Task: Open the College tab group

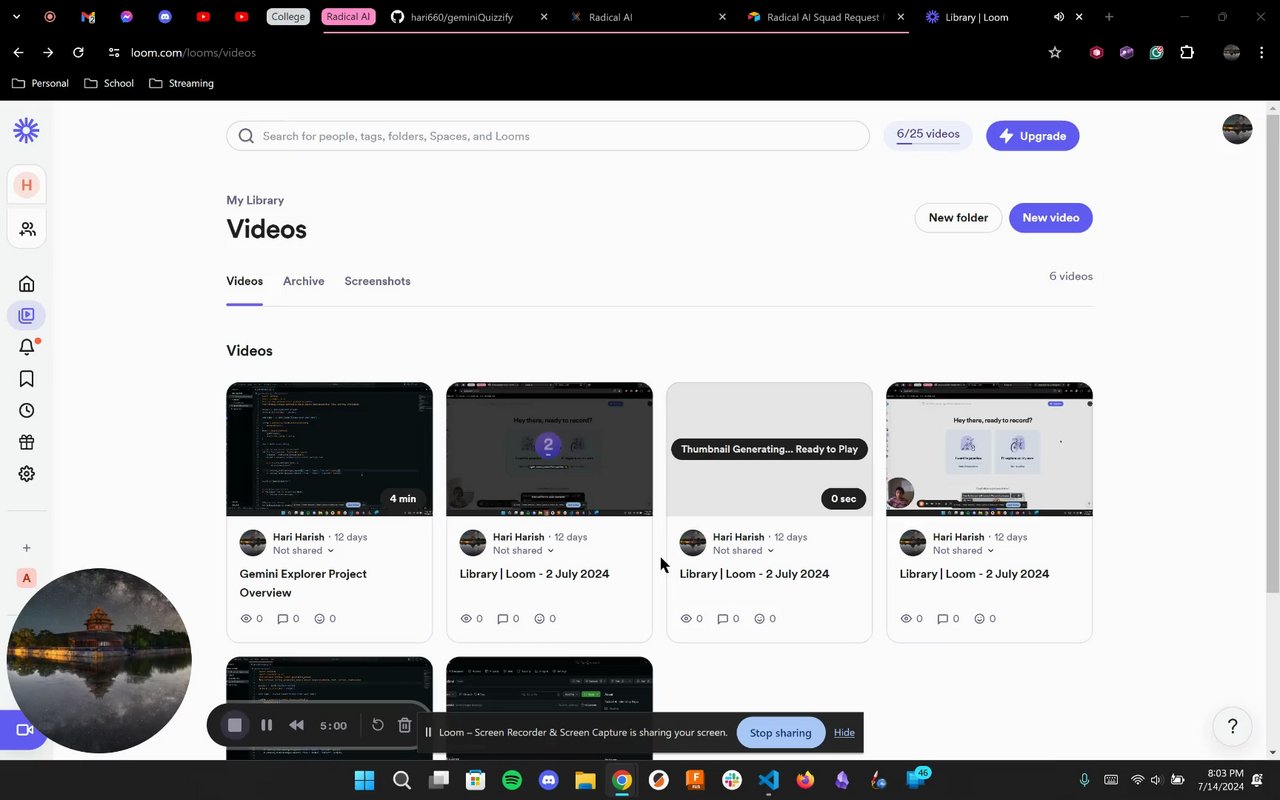Action: (288, 17)
